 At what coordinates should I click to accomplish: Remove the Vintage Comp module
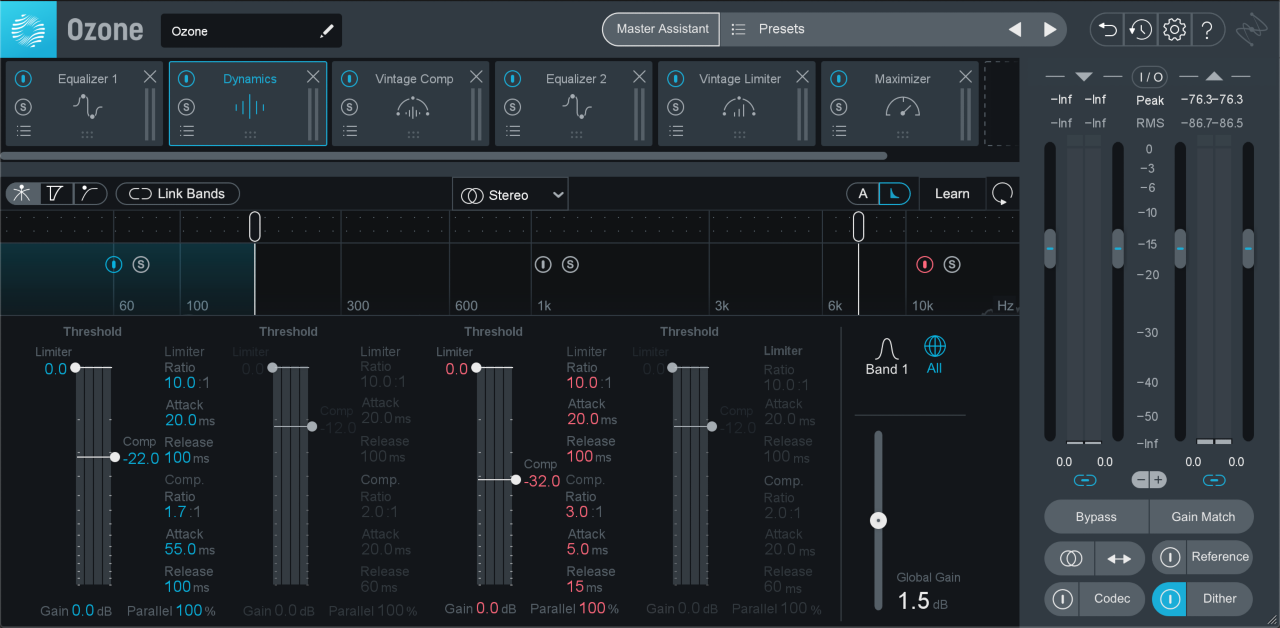(476, 77)
